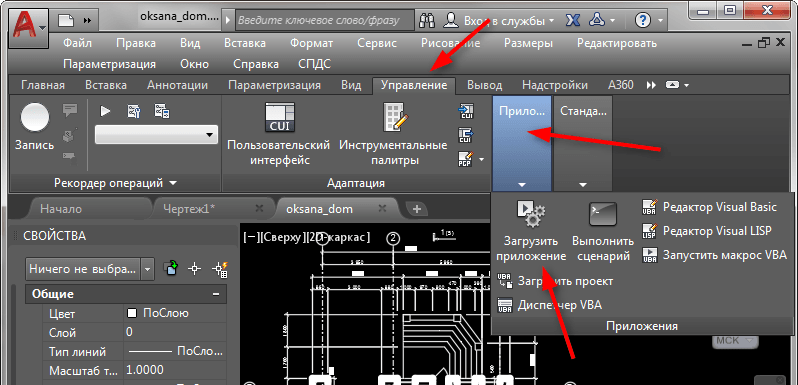Open the Ничего не выбрано dropdown
The width and height of the screenshot is (798, 385).
point(90,268)
